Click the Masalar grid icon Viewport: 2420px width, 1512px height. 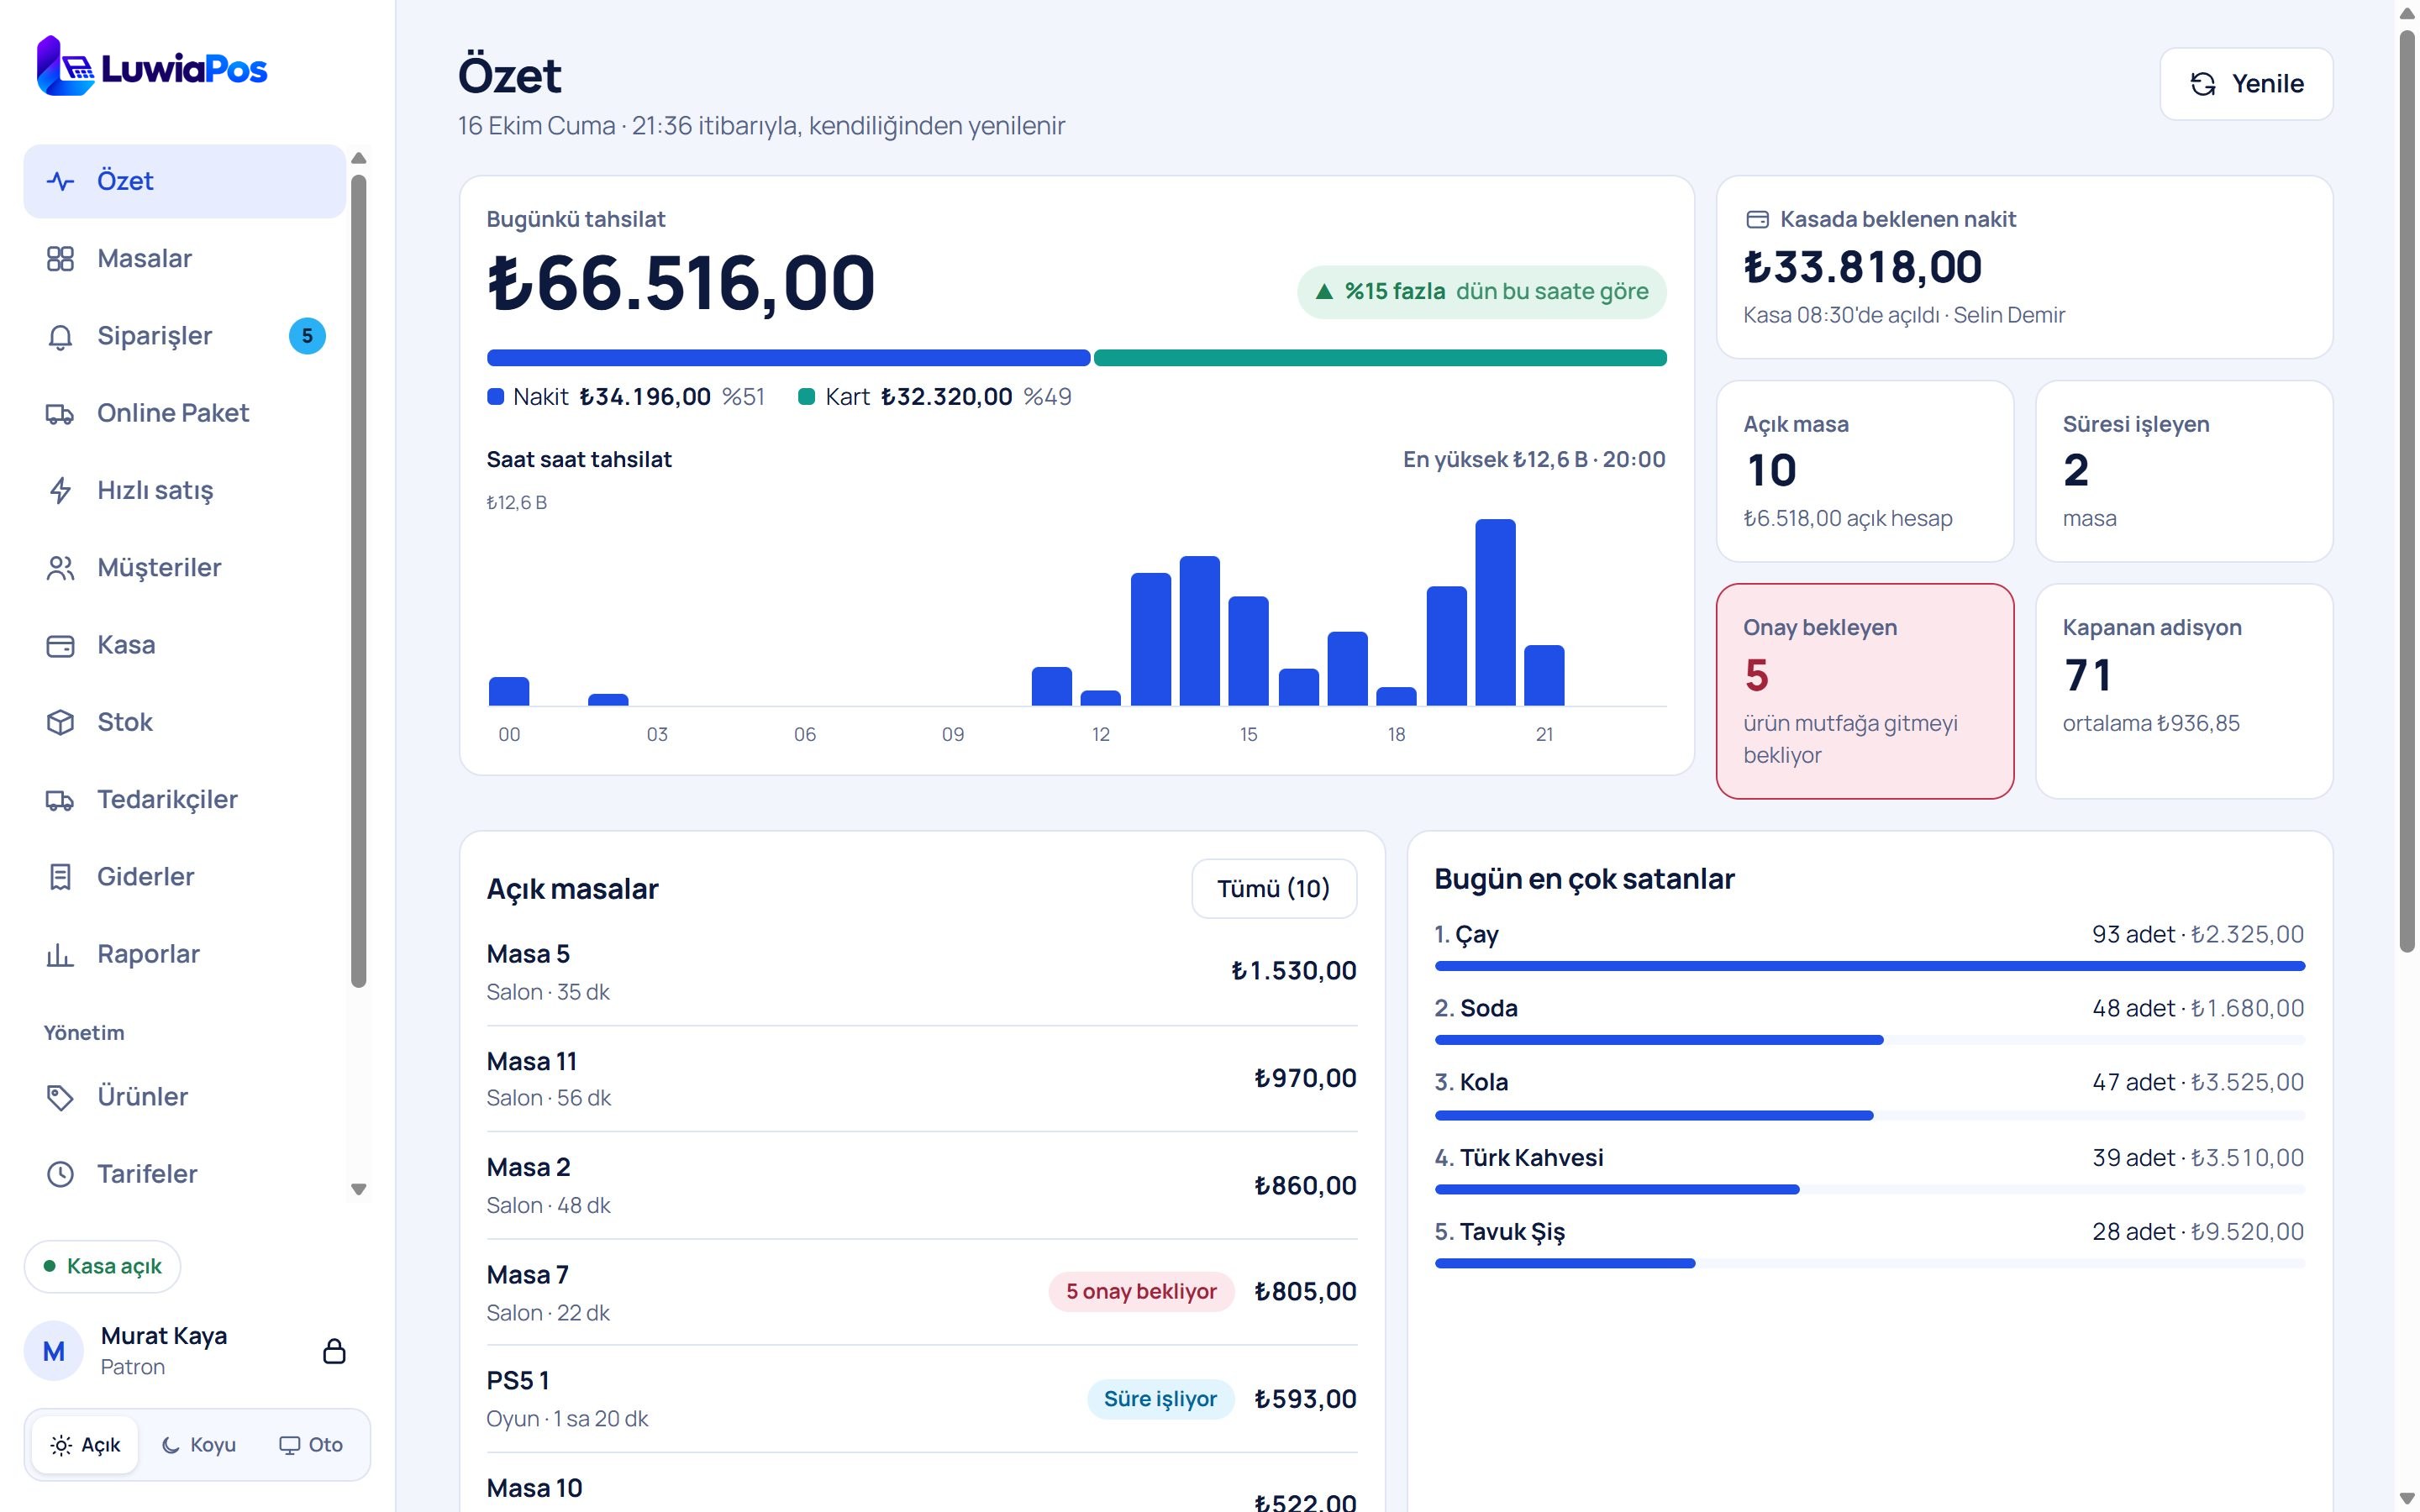[61, 259]
